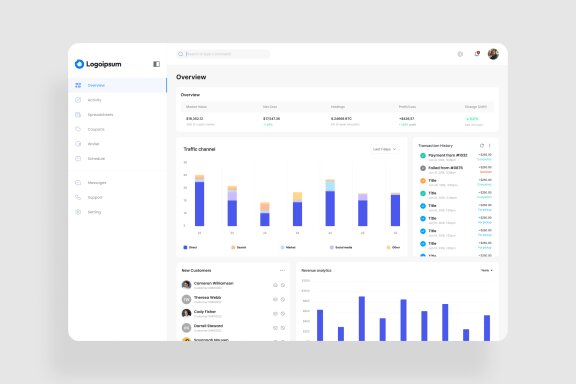
Task: Collapse the sidebar with the panel toggle icon
Action: 156,64
